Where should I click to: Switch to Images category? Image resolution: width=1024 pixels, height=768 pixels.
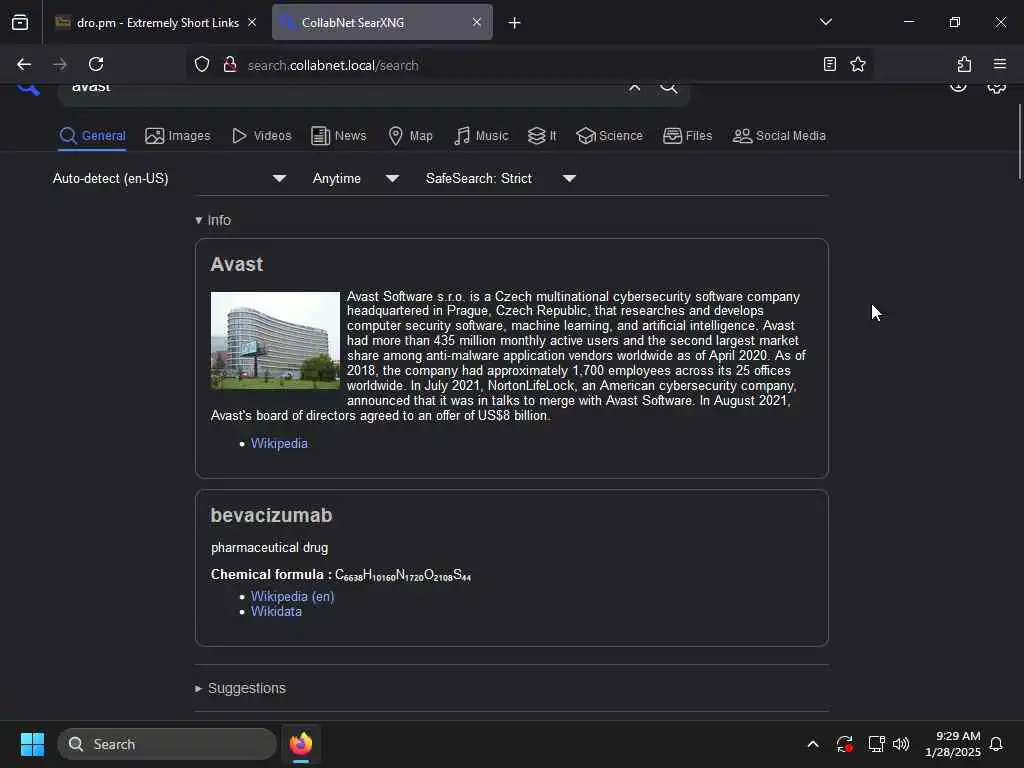(x=178, y=136)
